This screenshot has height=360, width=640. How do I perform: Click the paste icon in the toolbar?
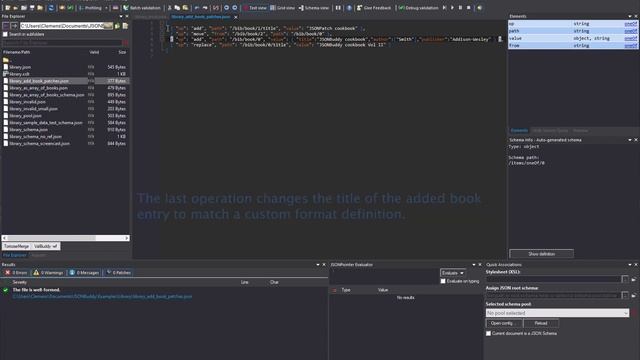[185, 8]
